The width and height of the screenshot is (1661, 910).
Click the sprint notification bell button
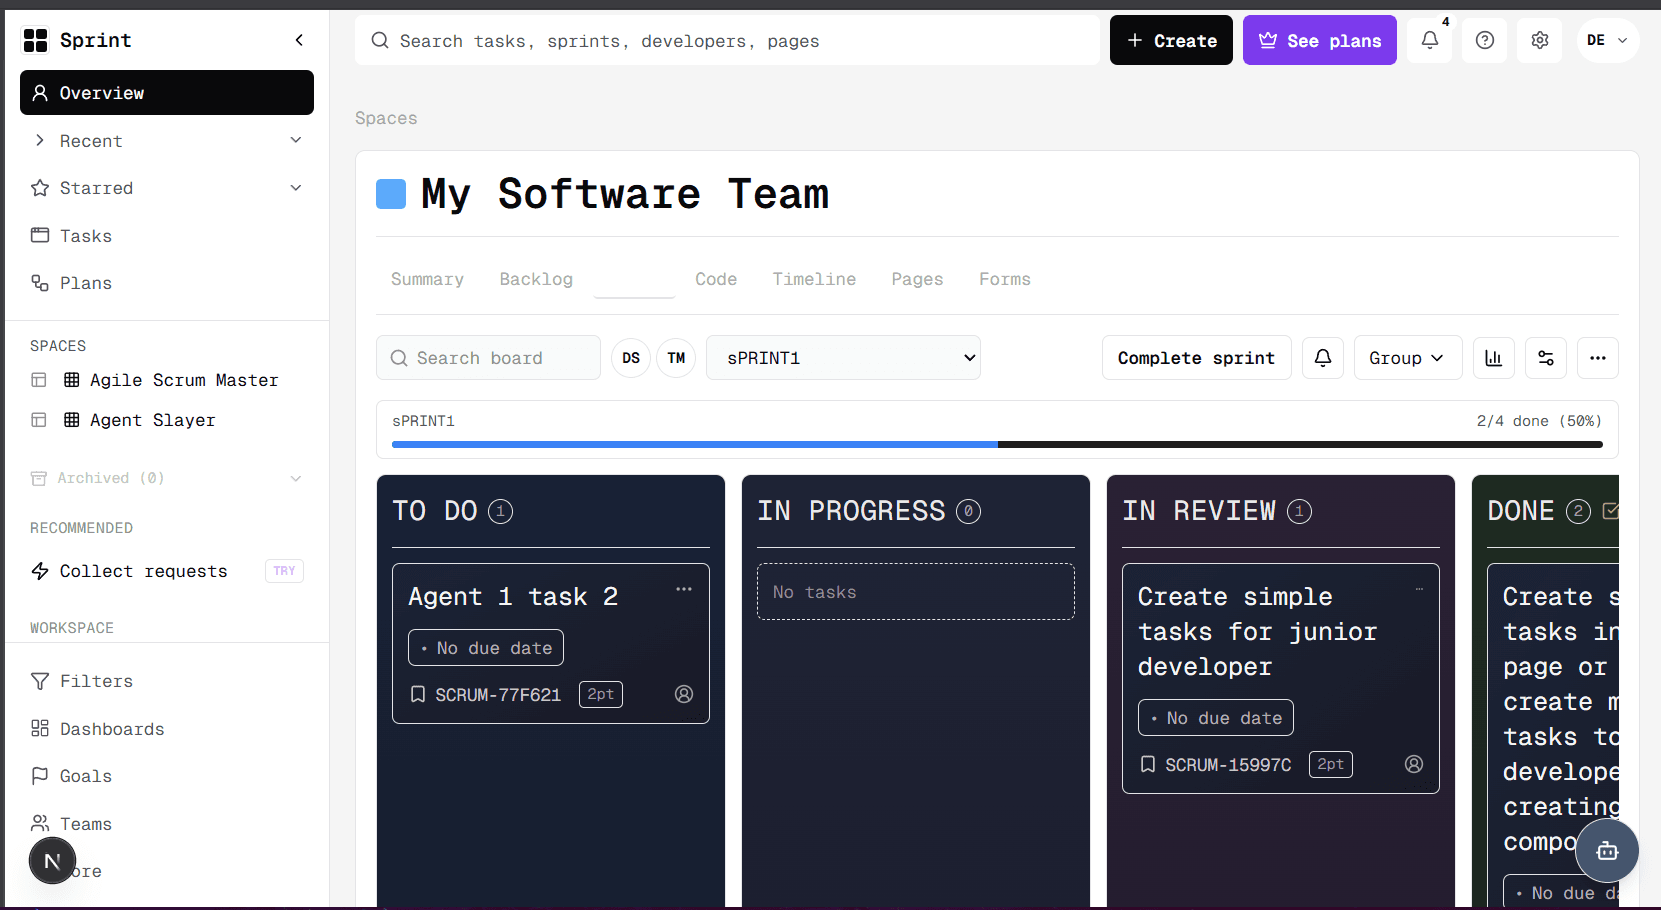pos(1323,358)
